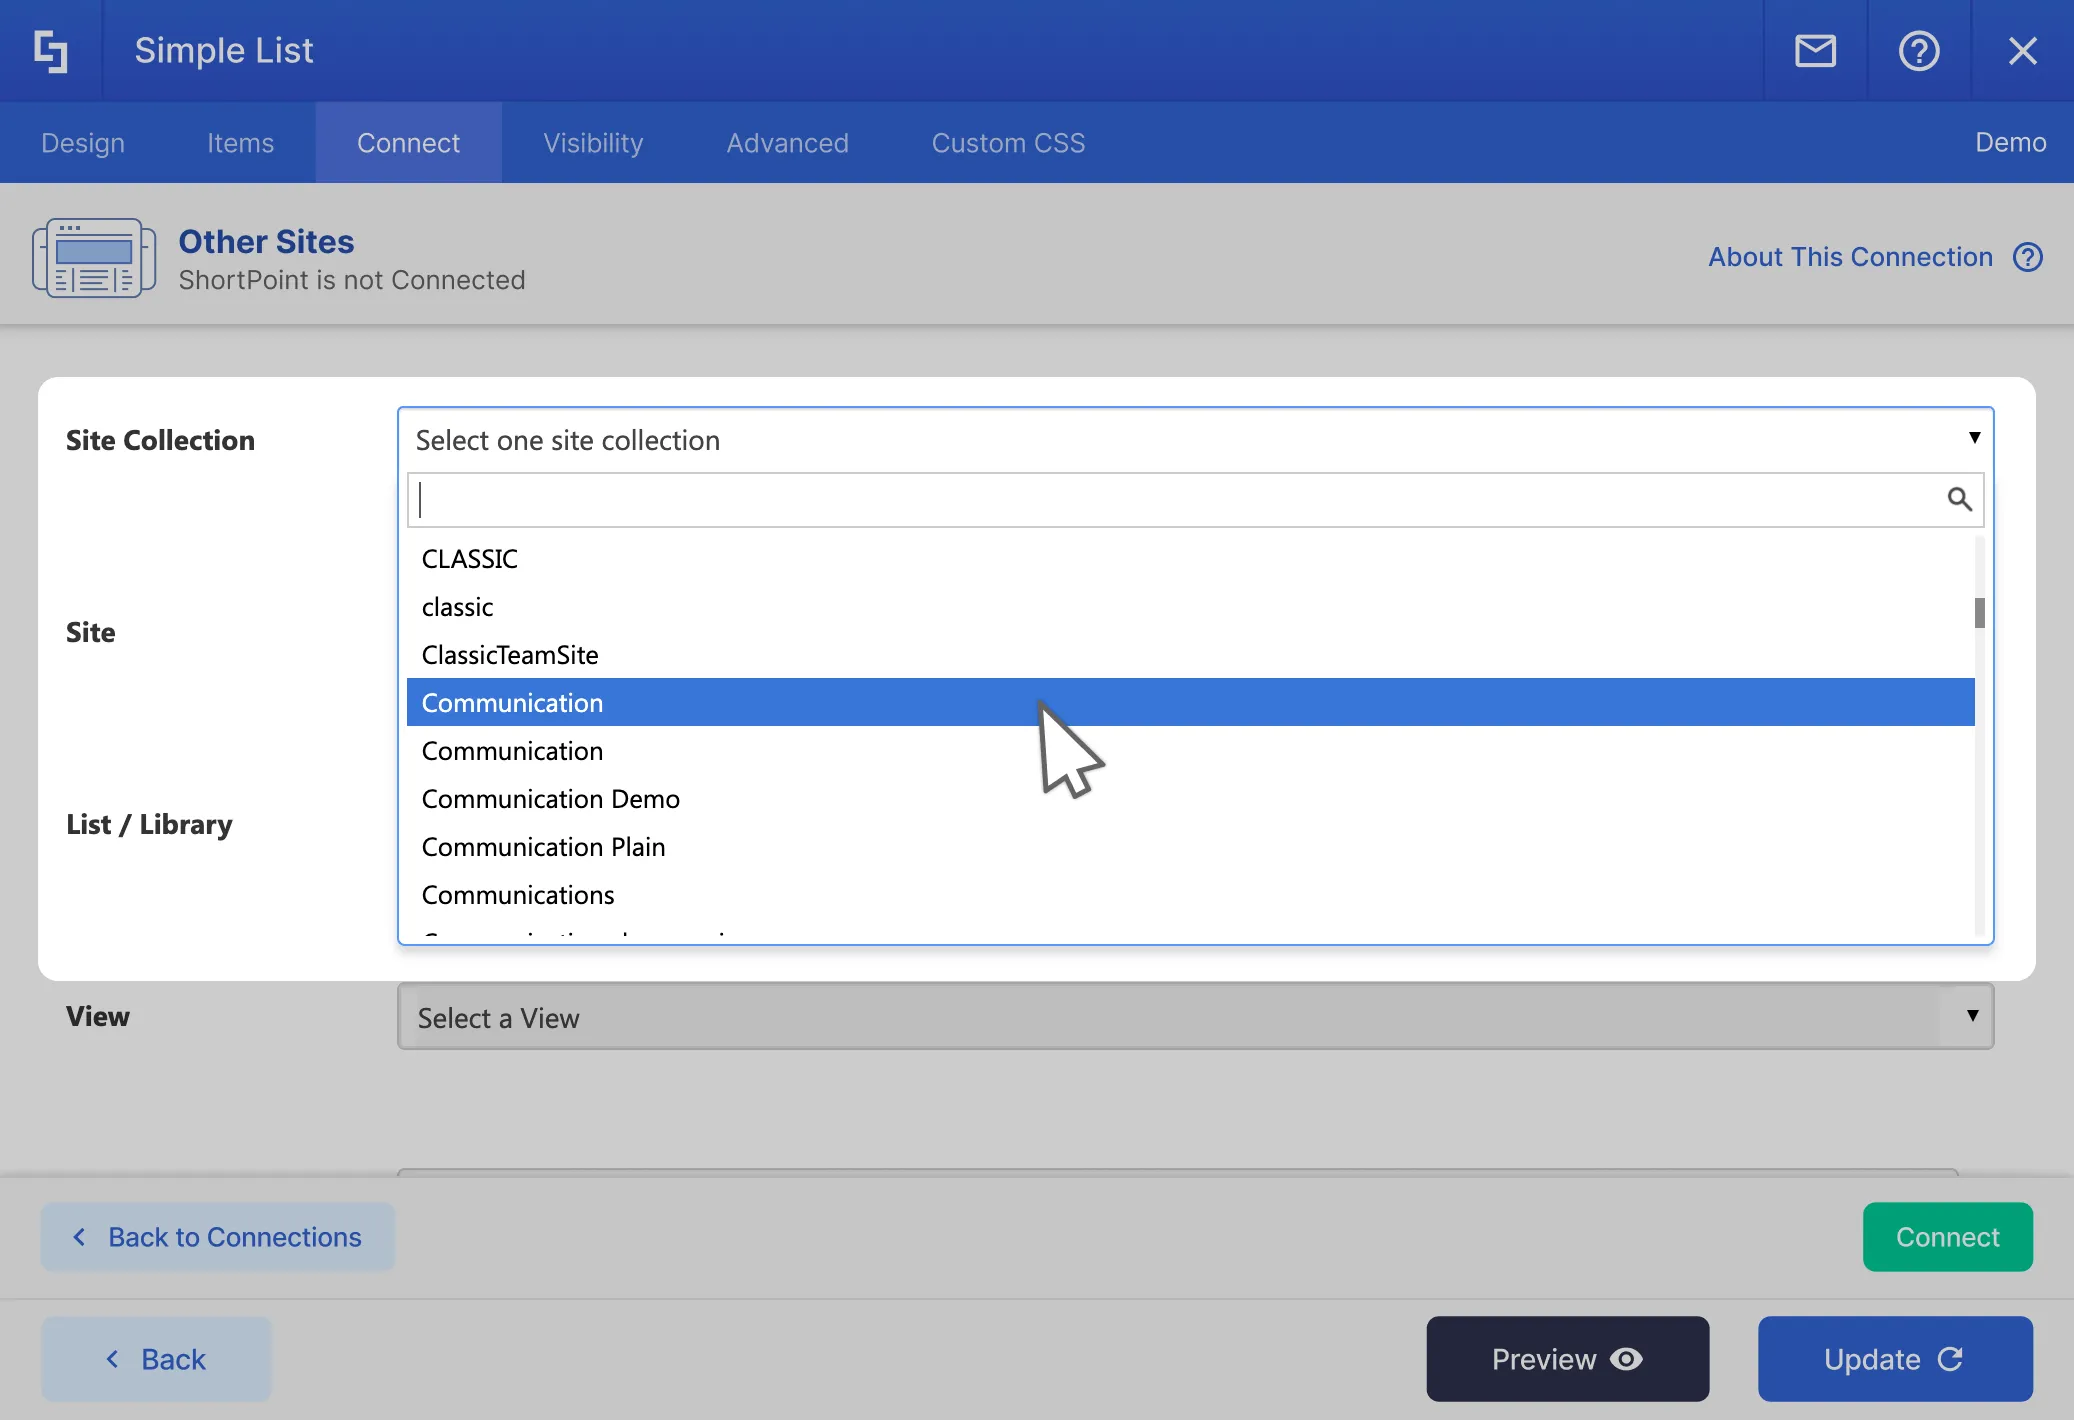Choose ClassicTeamSite from the list
2074x1420 pixels.
point(510,655)
